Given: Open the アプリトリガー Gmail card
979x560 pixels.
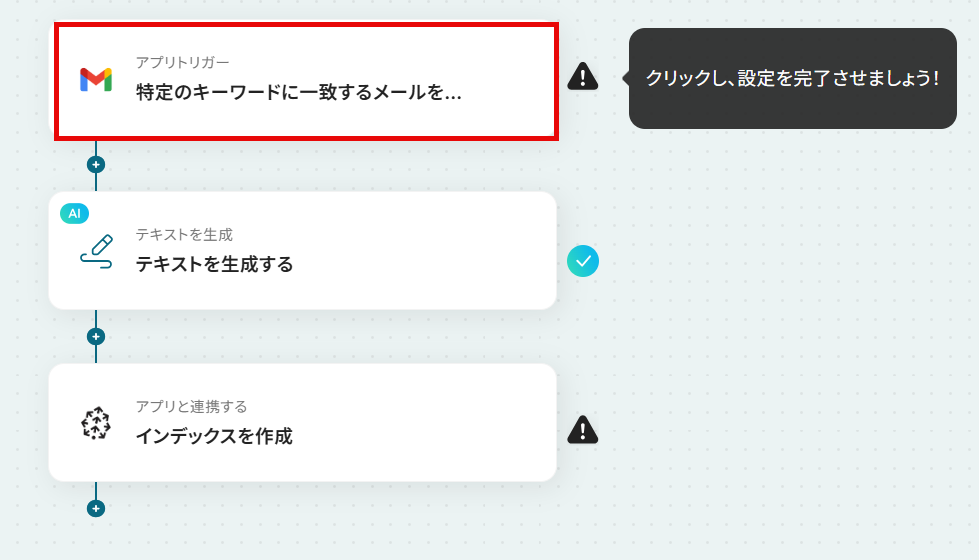Looking at the screenshot, I should point(306,81).
